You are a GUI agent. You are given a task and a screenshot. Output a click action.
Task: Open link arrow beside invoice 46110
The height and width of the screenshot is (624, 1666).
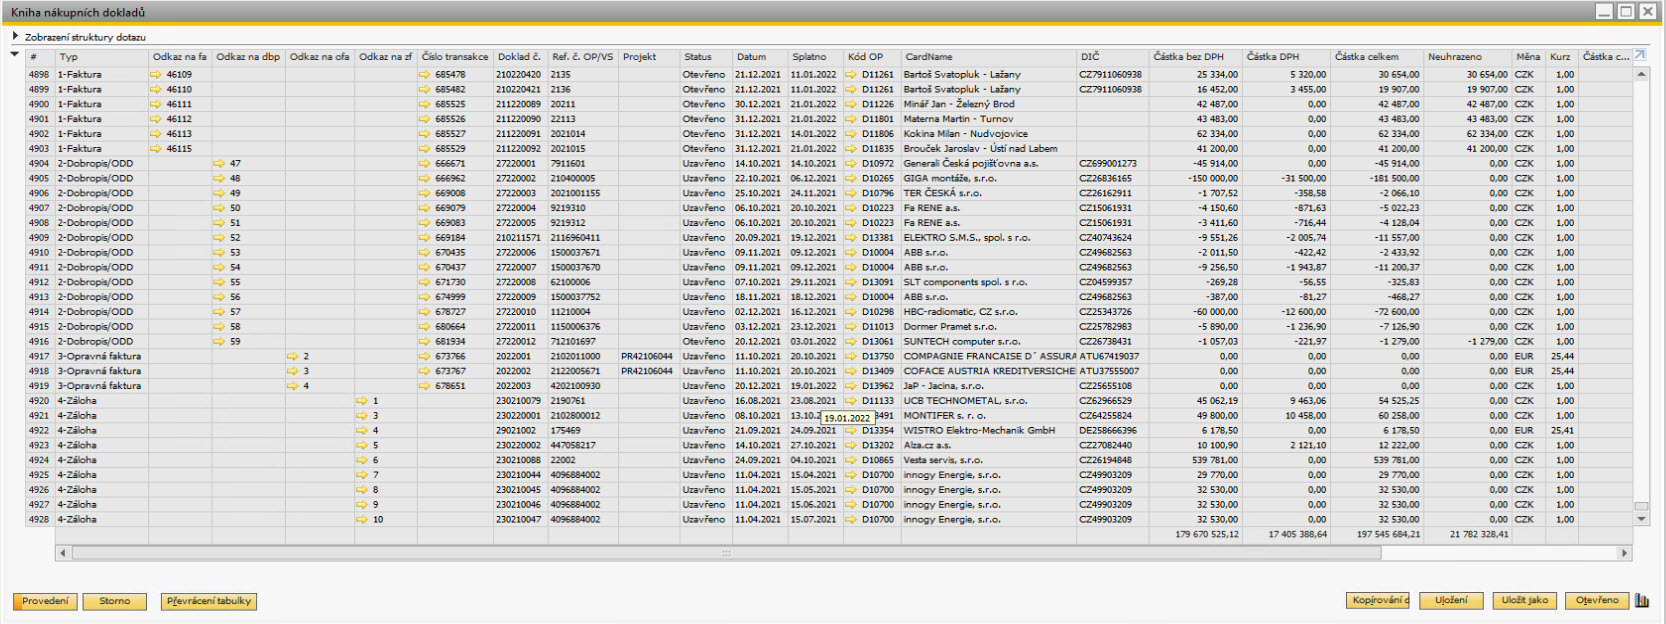[155, 90]
